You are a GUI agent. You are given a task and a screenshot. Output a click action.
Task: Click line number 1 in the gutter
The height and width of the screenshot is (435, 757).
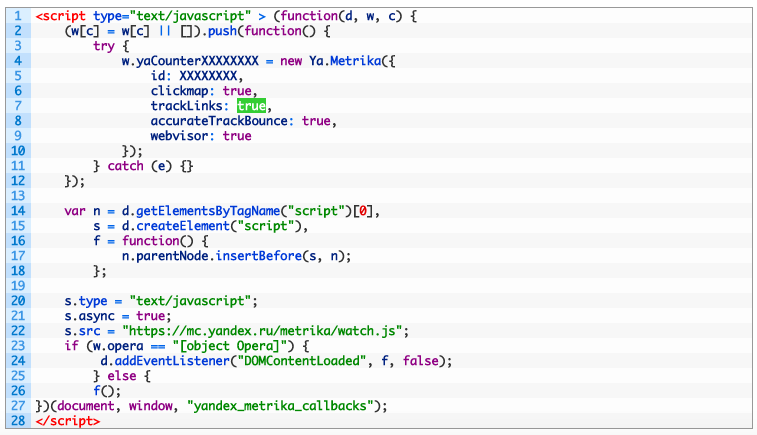point(18,16)
